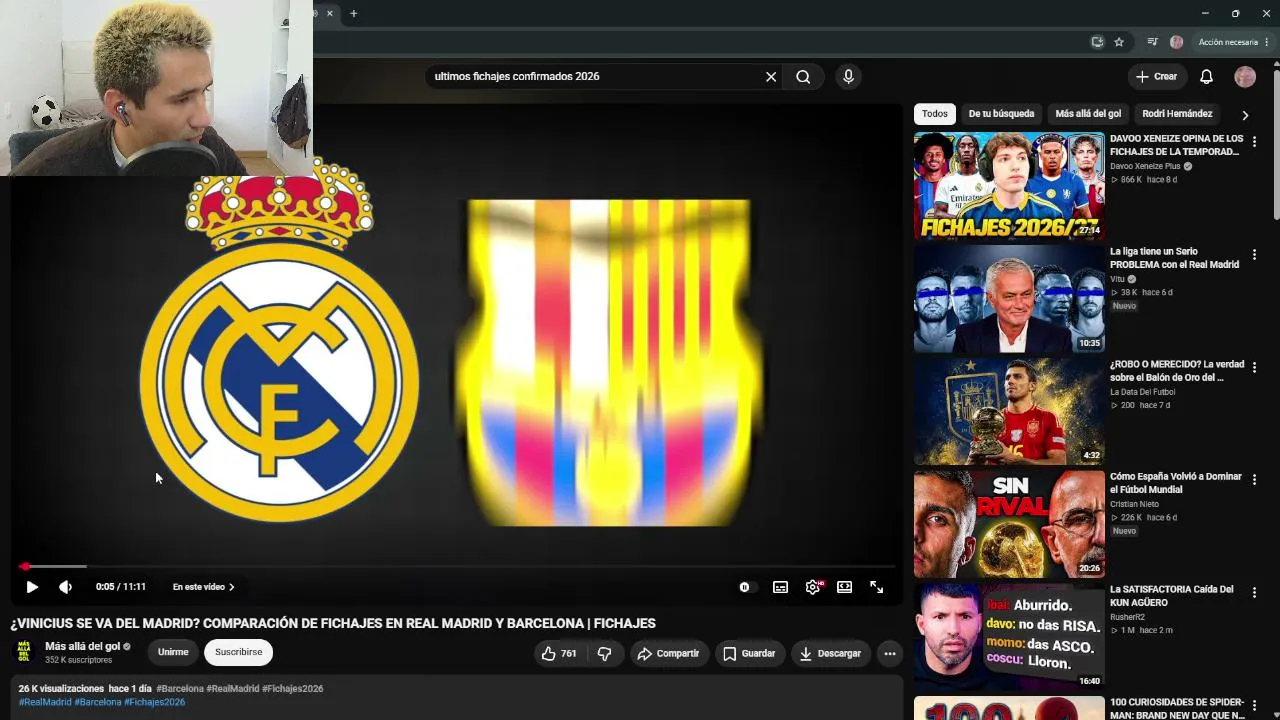
Task: Open the blue #RealMadrid hashtag link
Action: [x=45, y=702]
